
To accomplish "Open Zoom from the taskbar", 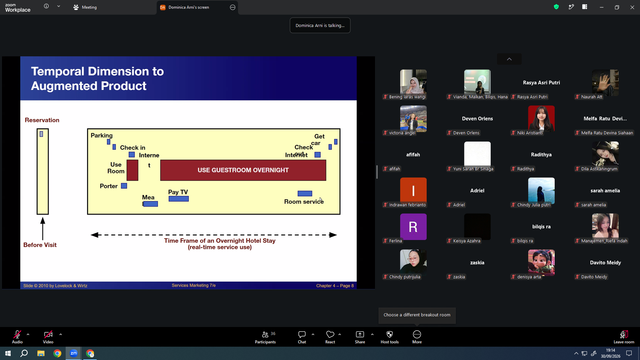I will click(73, 353).
